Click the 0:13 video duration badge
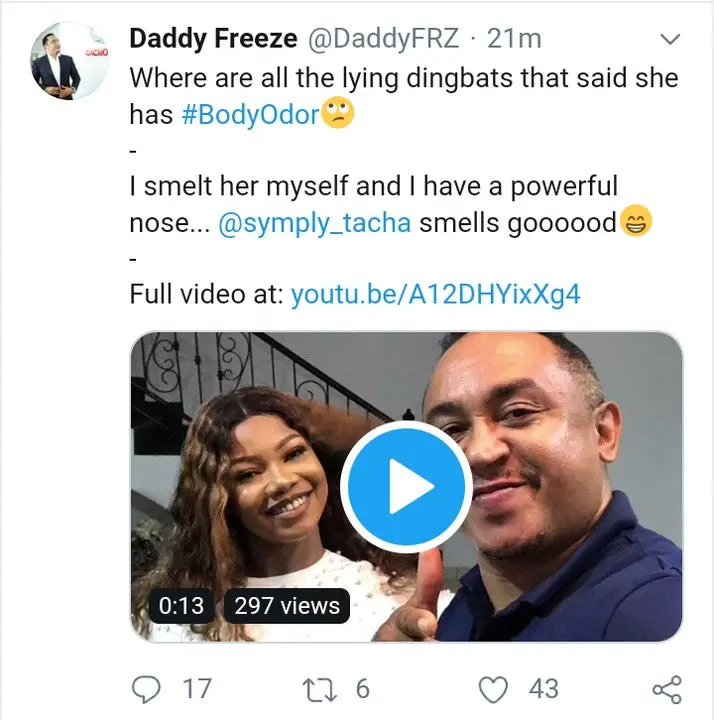 [x=181, y=606]
